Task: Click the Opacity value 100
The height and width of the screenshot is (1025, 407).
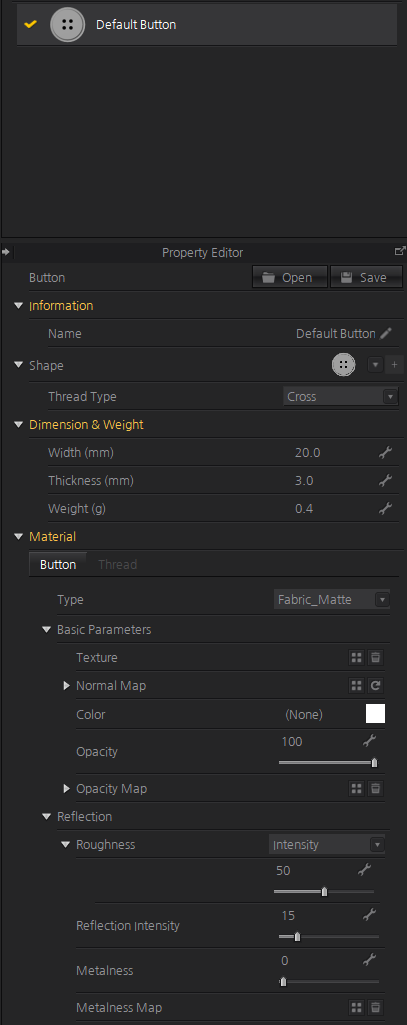Action: pyautogui.click(x=292, y=741)
